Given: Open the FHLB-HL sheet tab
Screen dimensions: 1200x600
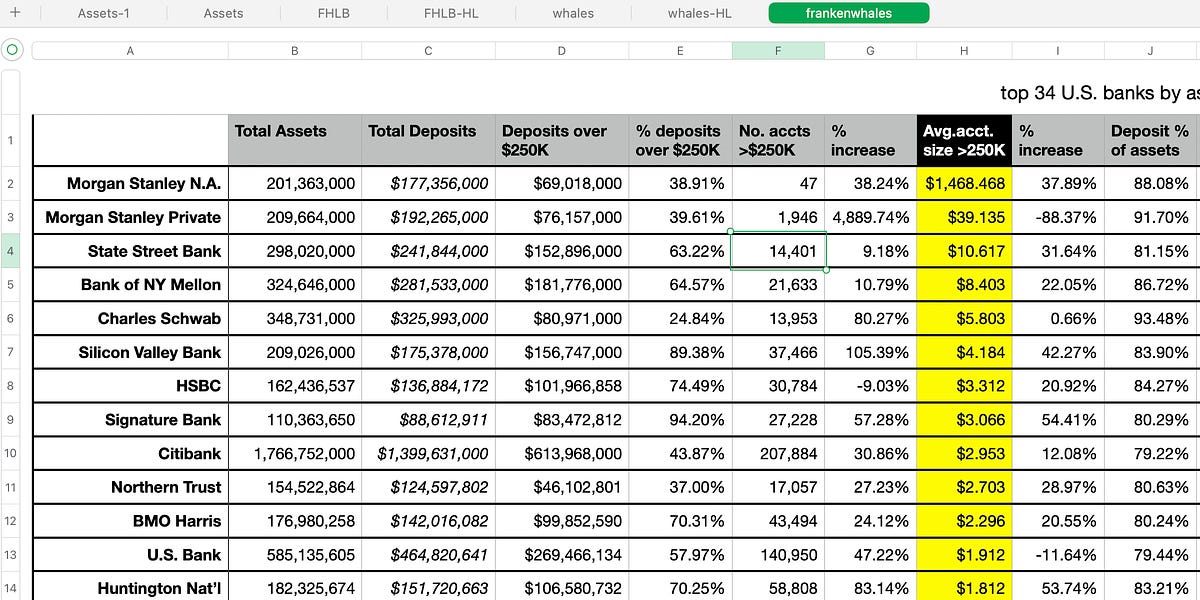Looking at the screenshot, I should 452,13.
